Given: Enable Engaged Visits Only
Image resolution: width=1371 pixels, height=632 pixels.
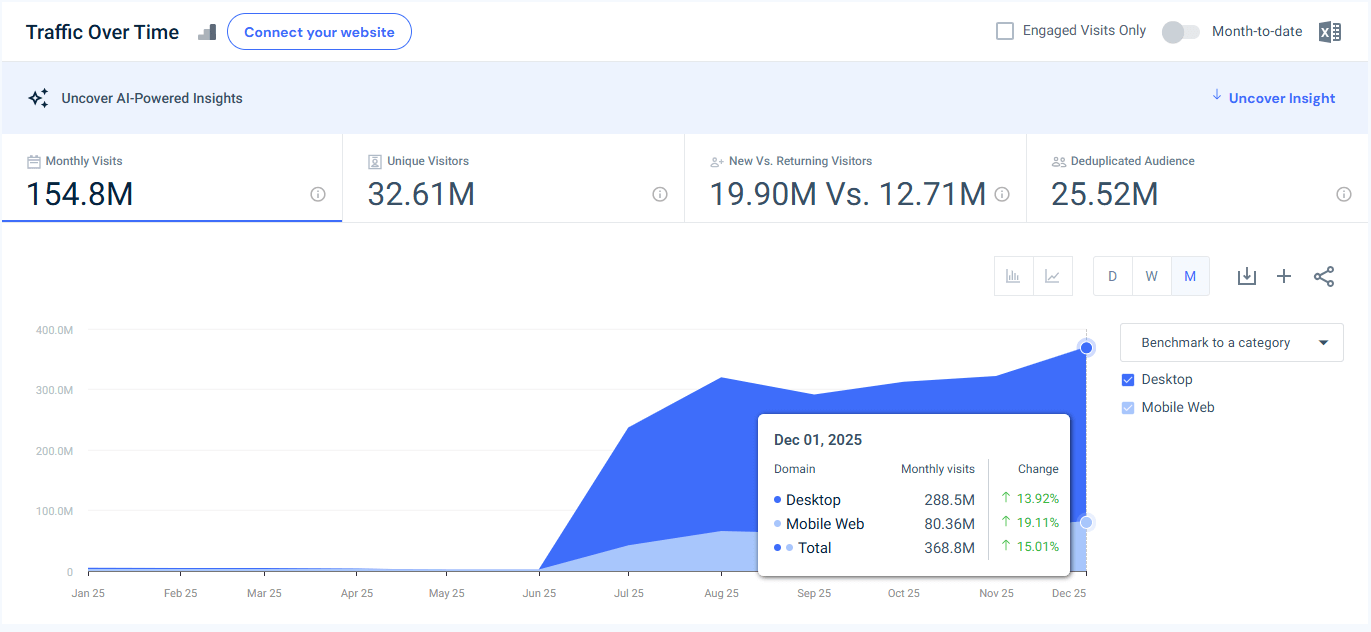Looking at the screenshot, I should point(1004,31).
